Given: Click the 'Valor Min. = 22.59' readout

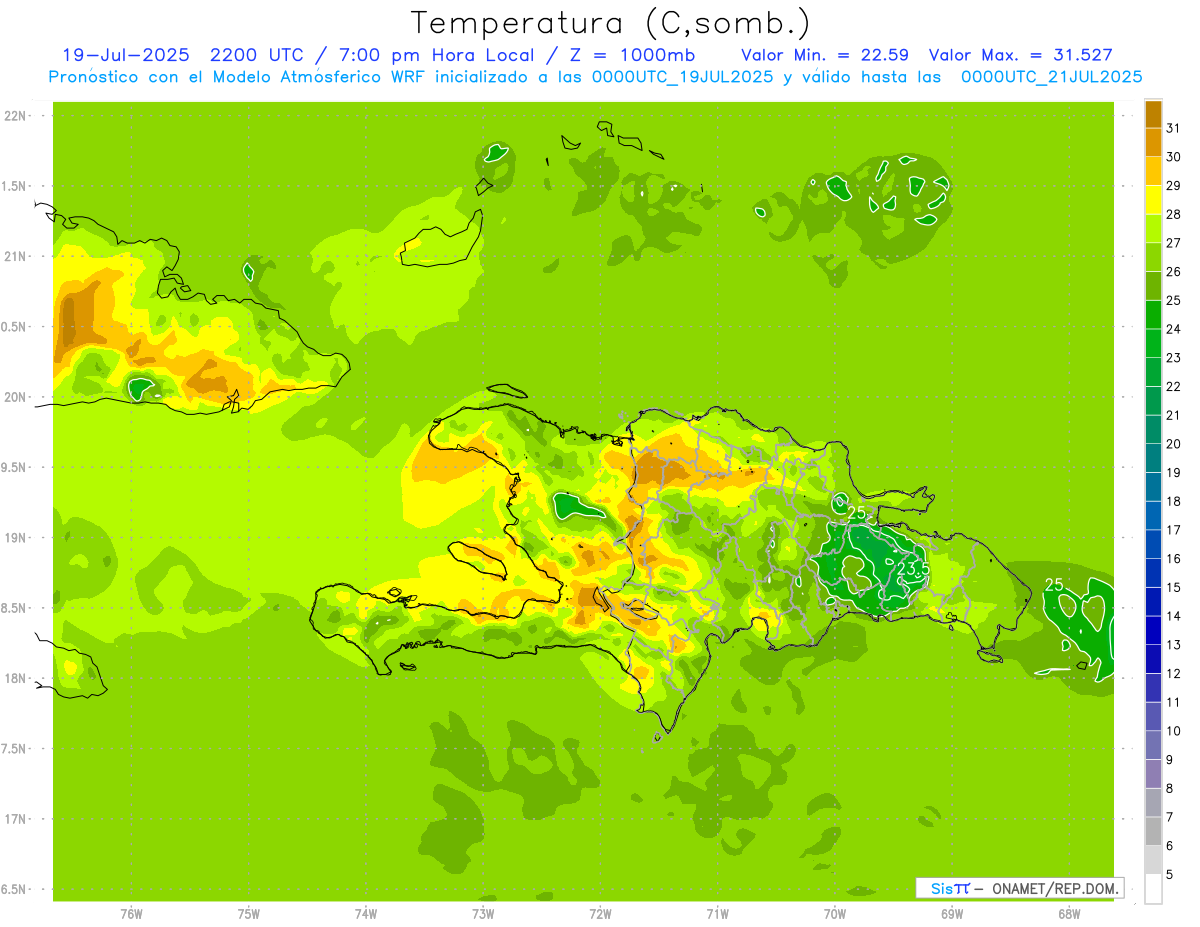Looking at the screenshot, I should [x=824, y=55].
